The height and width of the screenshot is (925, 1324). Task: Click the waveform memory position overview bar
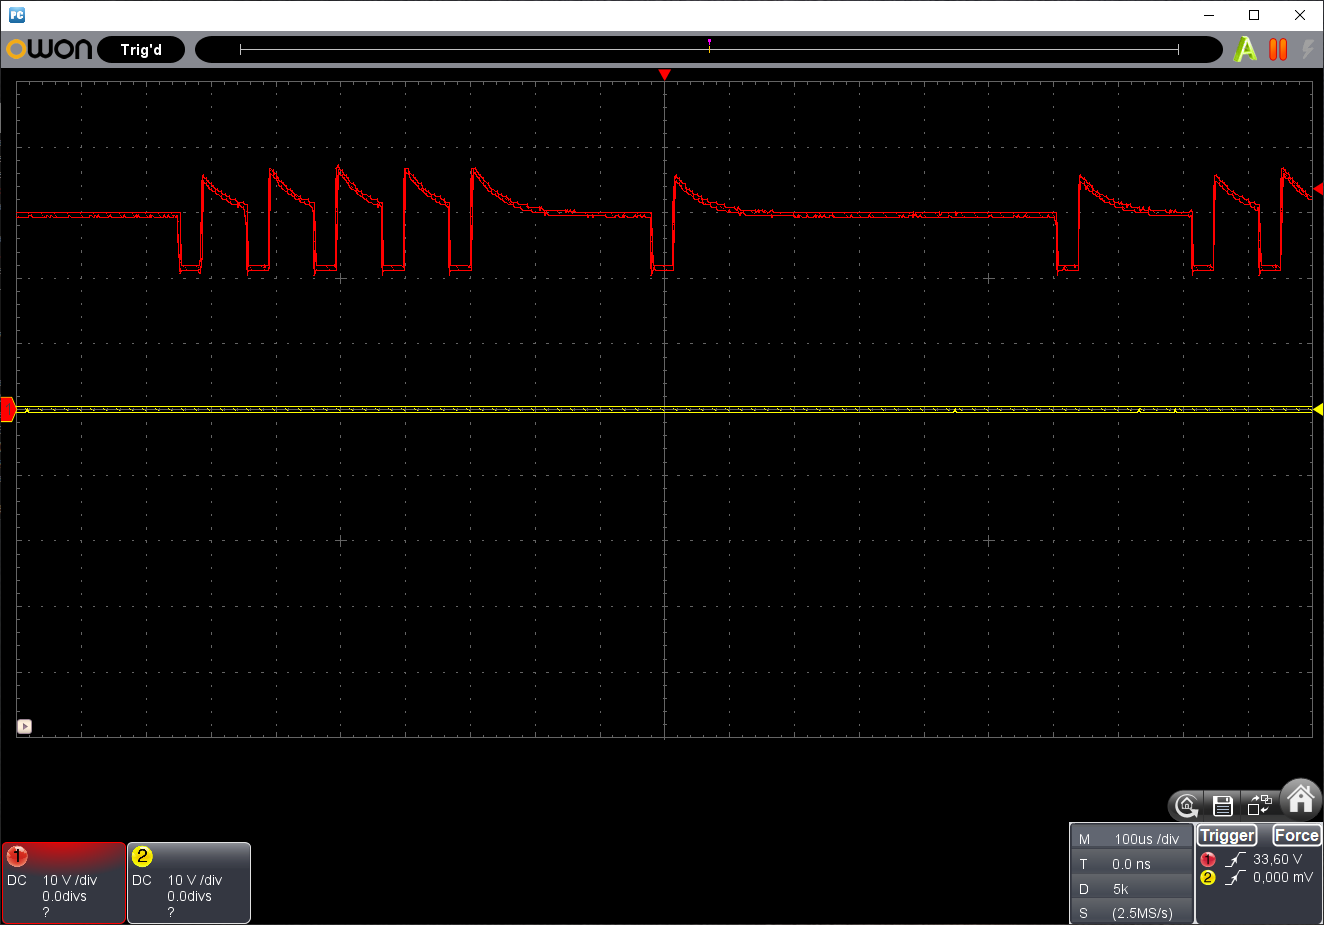tap(709, 49)
